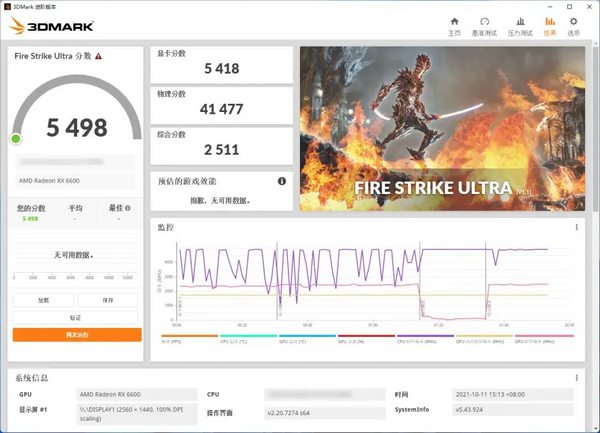Open the 系统信息 panel three-dot menu
600x433 pixels.
coord(576,377)
